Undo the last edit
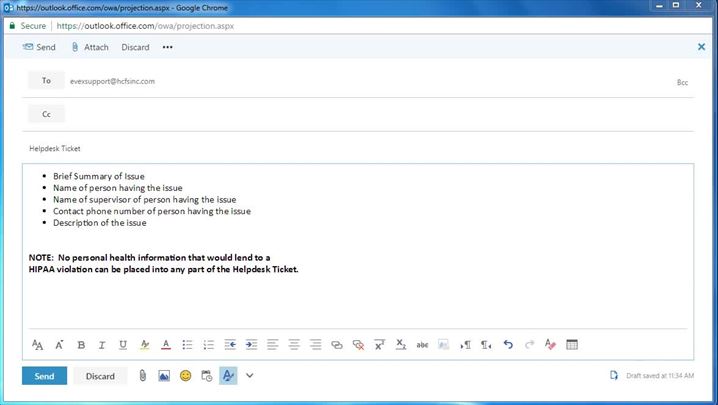 (x=508, y=345)
